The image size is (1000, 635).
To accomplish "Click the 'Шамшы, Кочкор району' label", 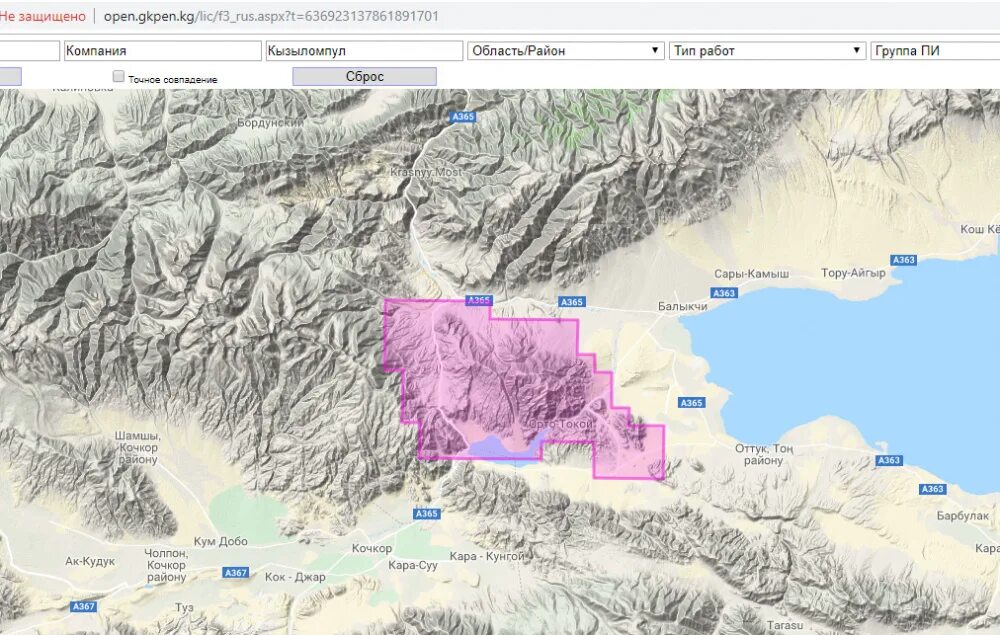I will [137, 448].
